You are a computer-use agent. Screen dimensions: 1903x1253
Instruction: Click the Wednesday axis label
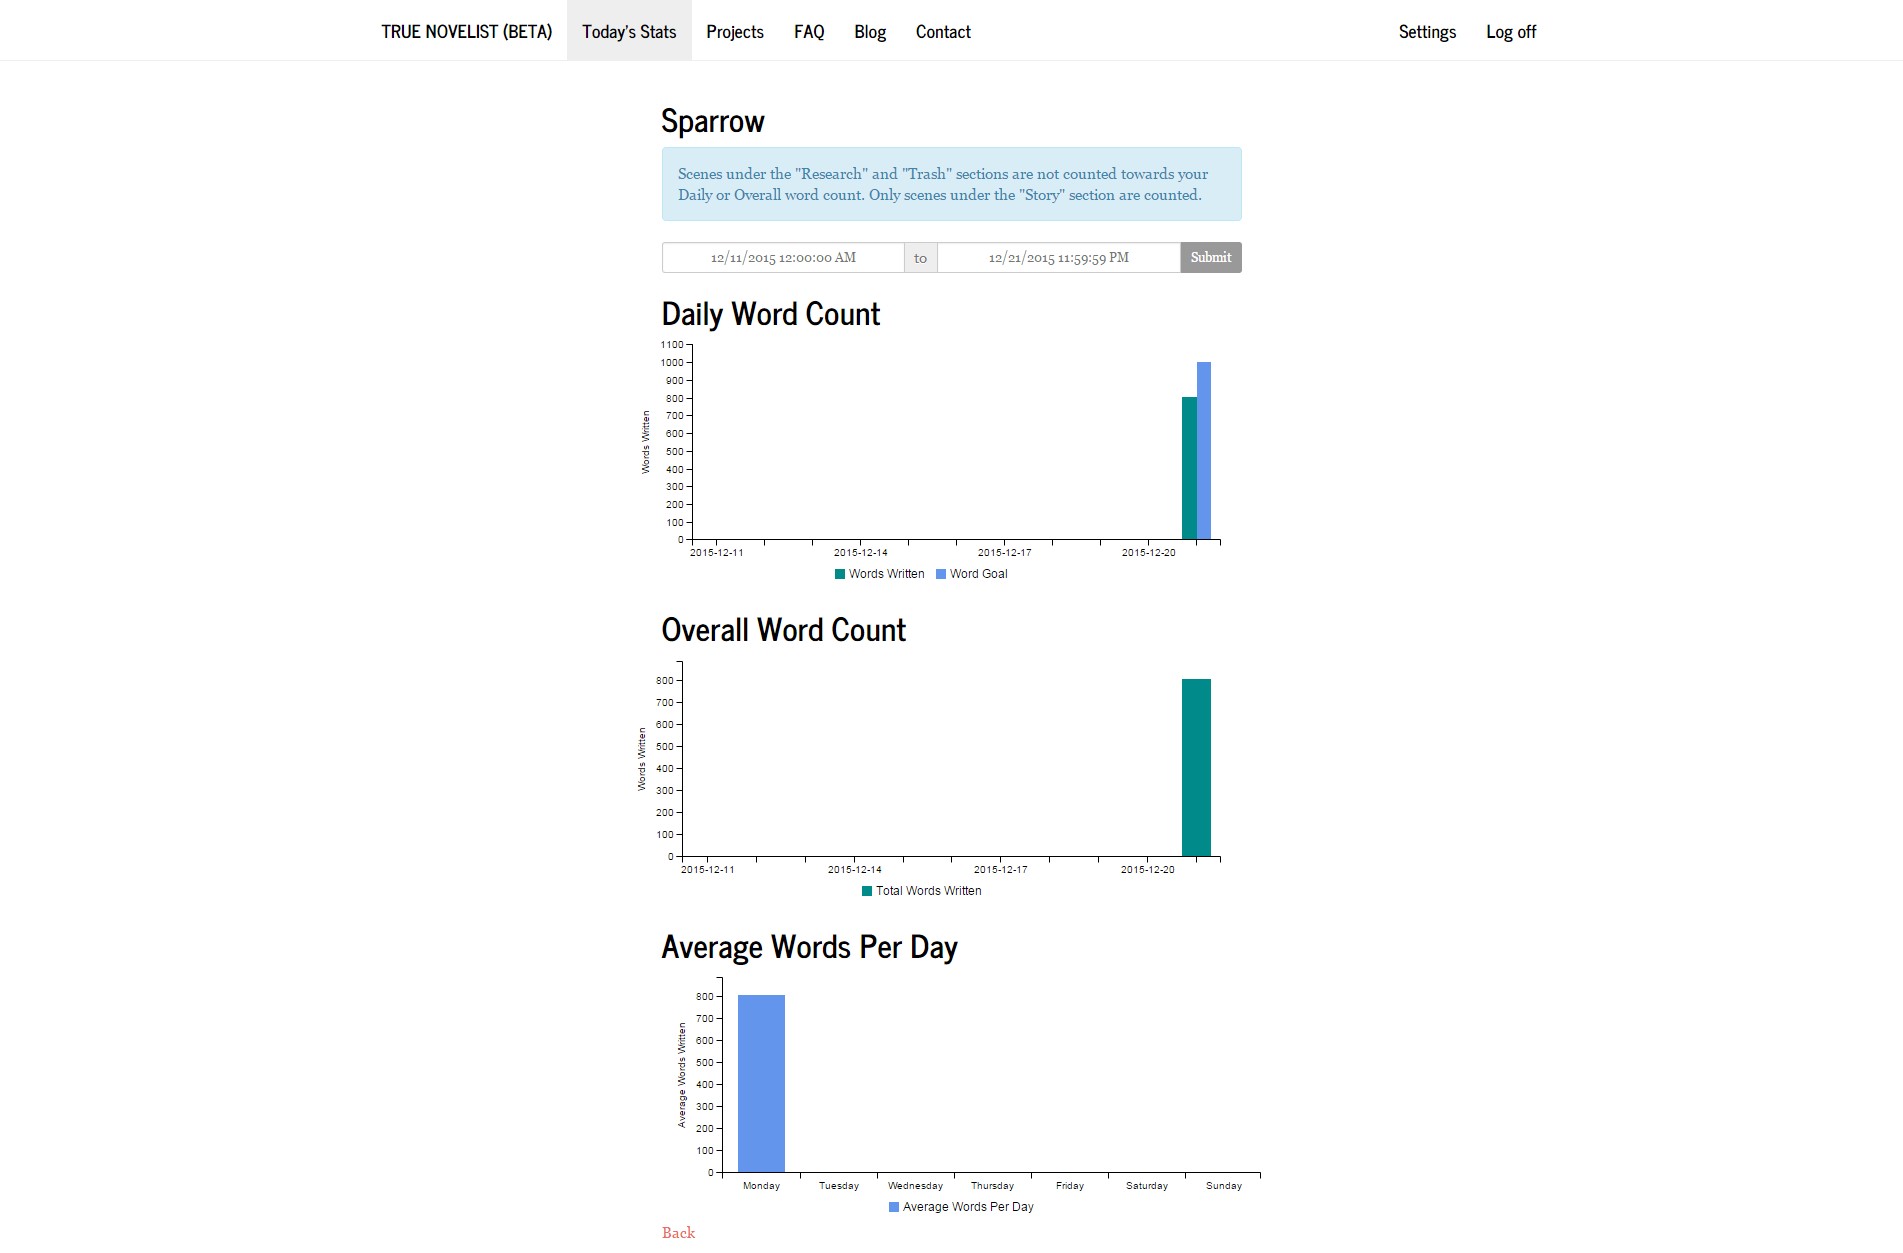click(x=916, y=1186)
